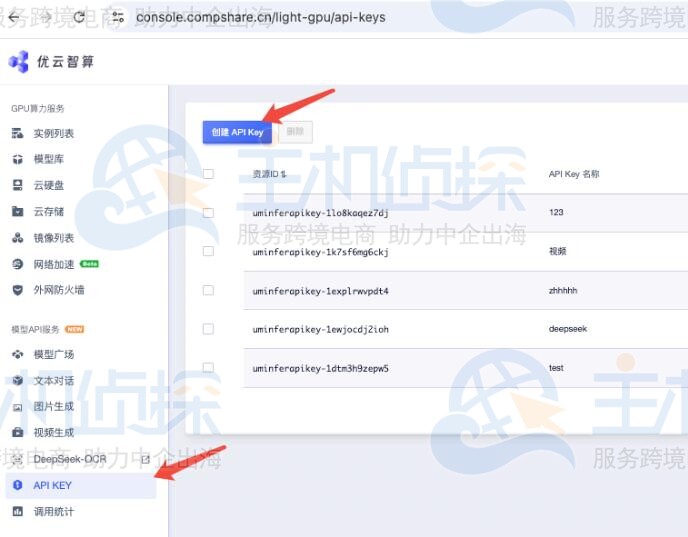Click the 图片生成 image icon

point(17,407)
